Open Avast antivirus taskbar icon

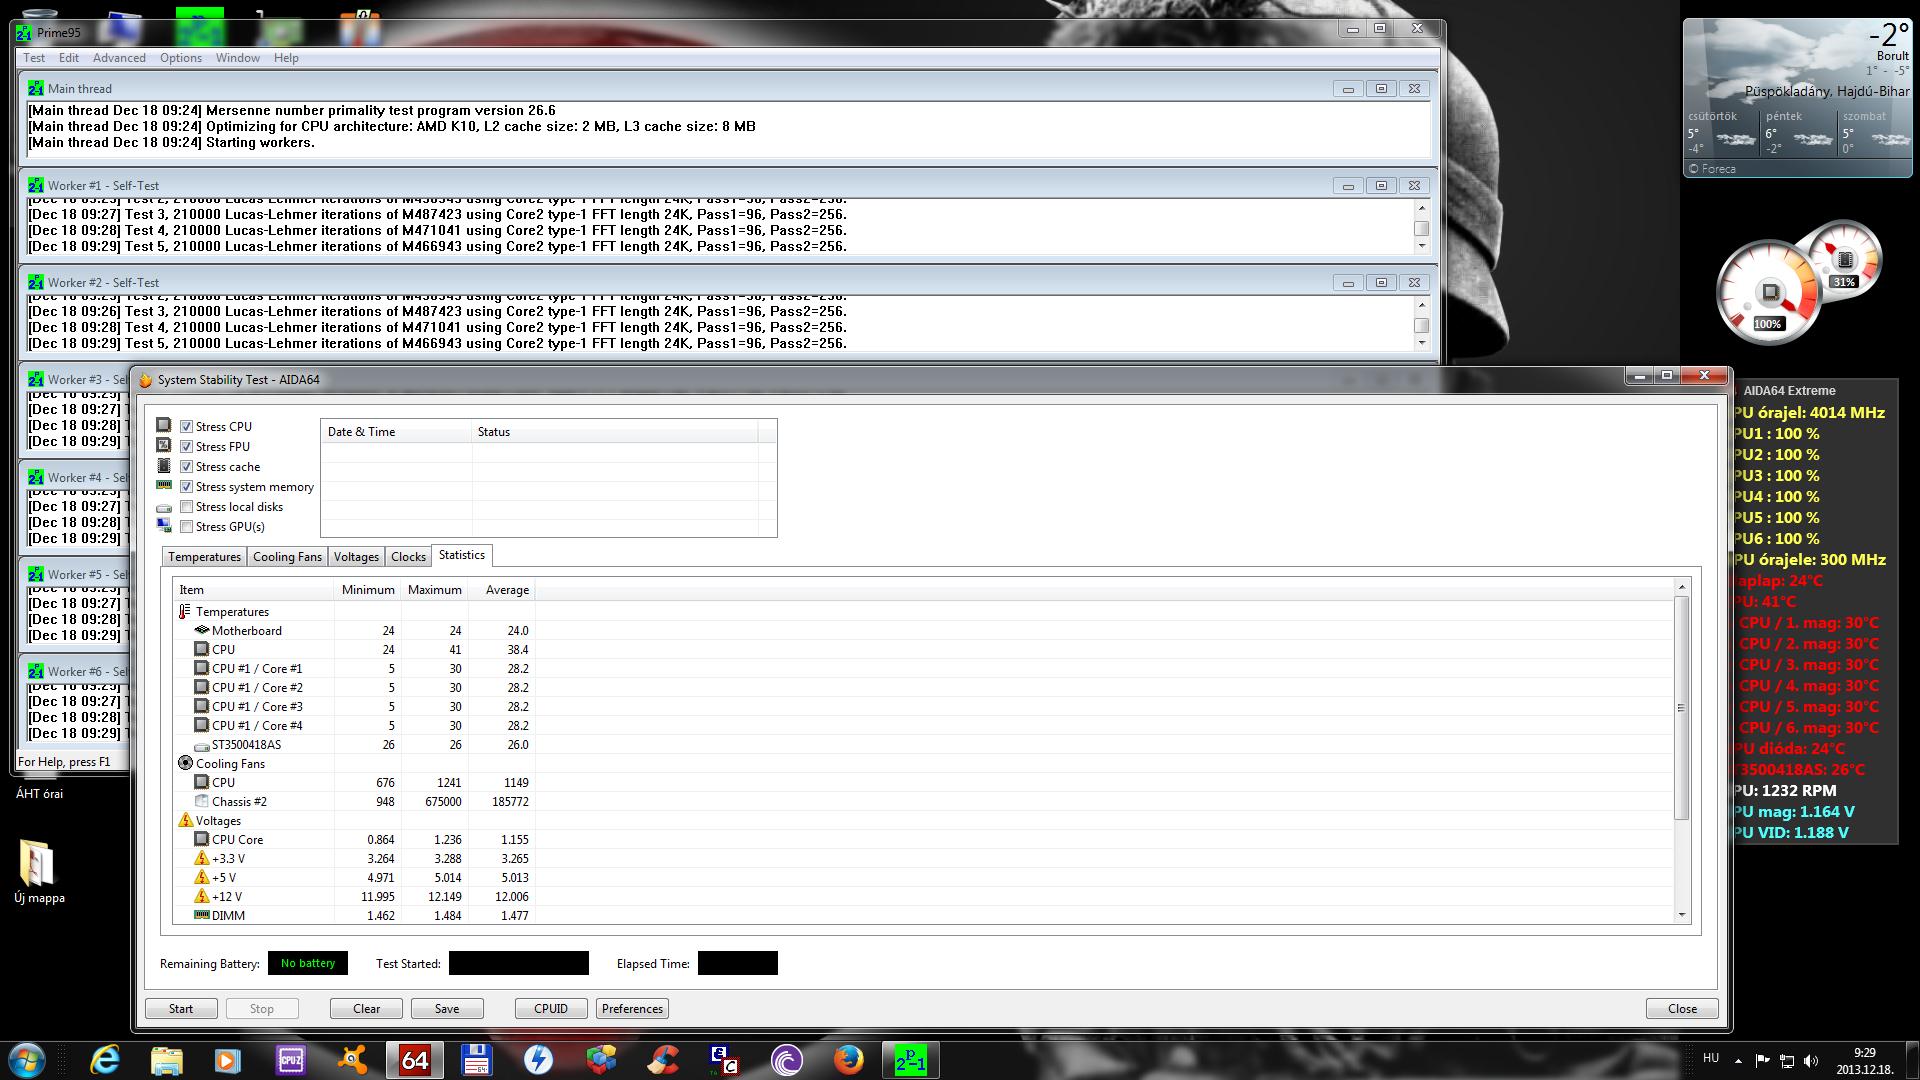pyautogui.click(x=352, y=1059)
